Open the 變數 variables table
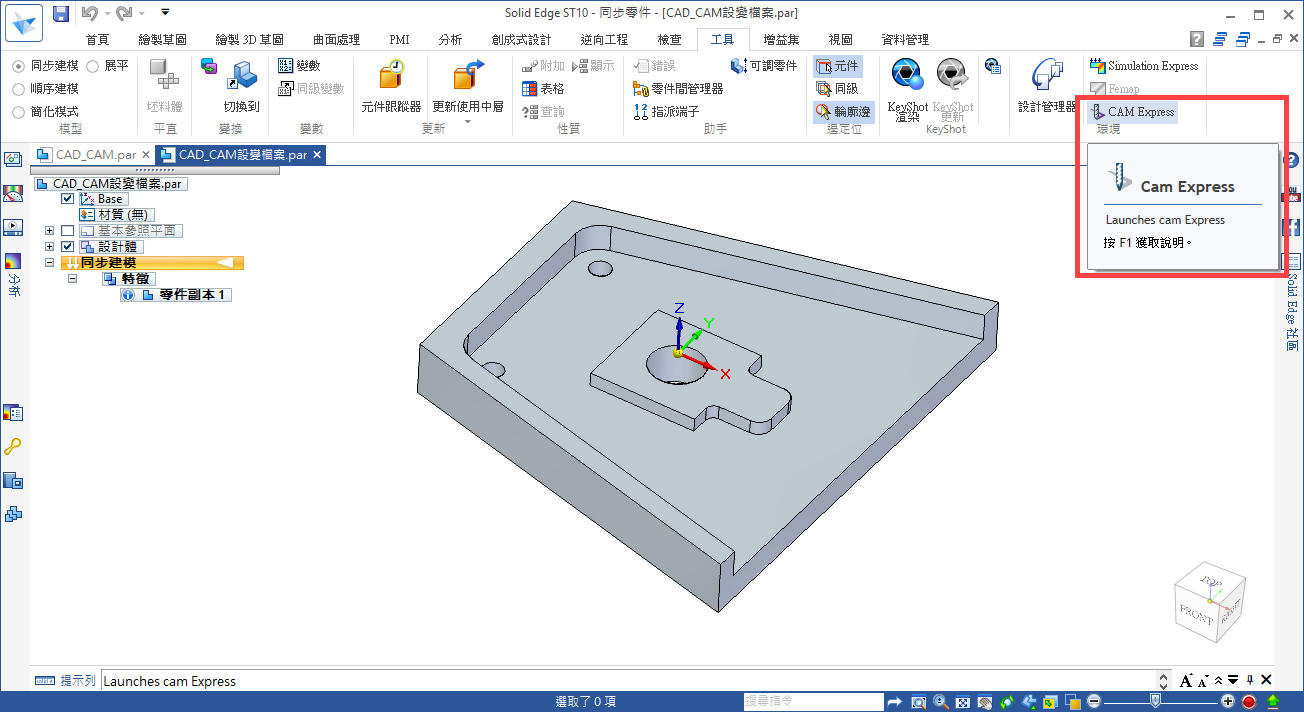This screenshot has width=1304, height=712. click(x=299, y=66)
